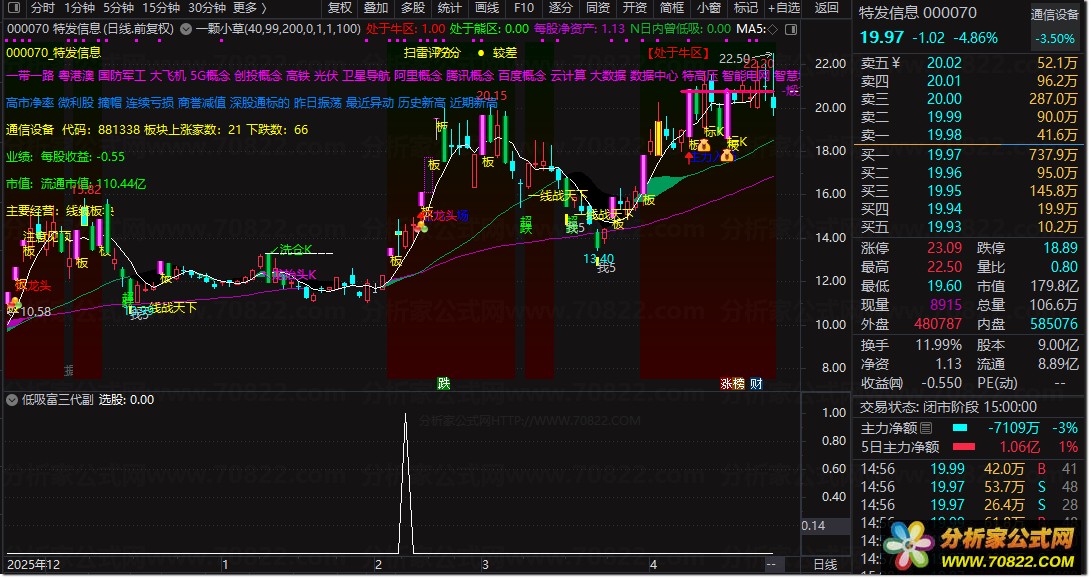Switch to the 1分钟 period

coord(79,8)
